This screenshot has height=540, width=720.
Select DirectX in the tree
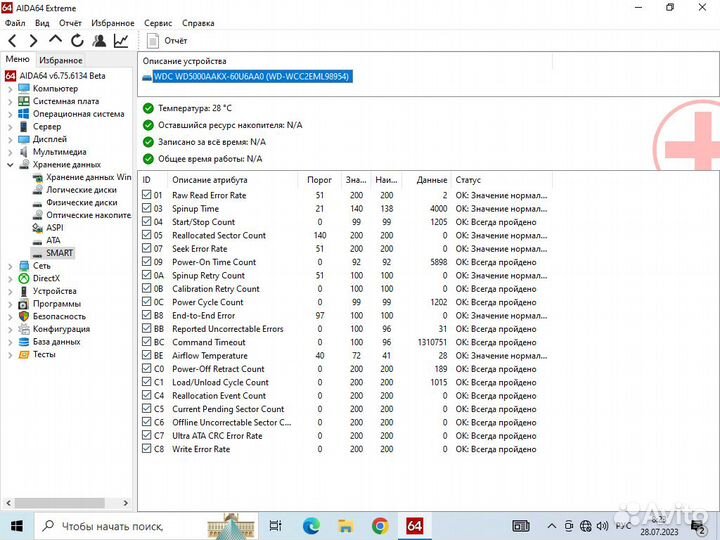46,278
